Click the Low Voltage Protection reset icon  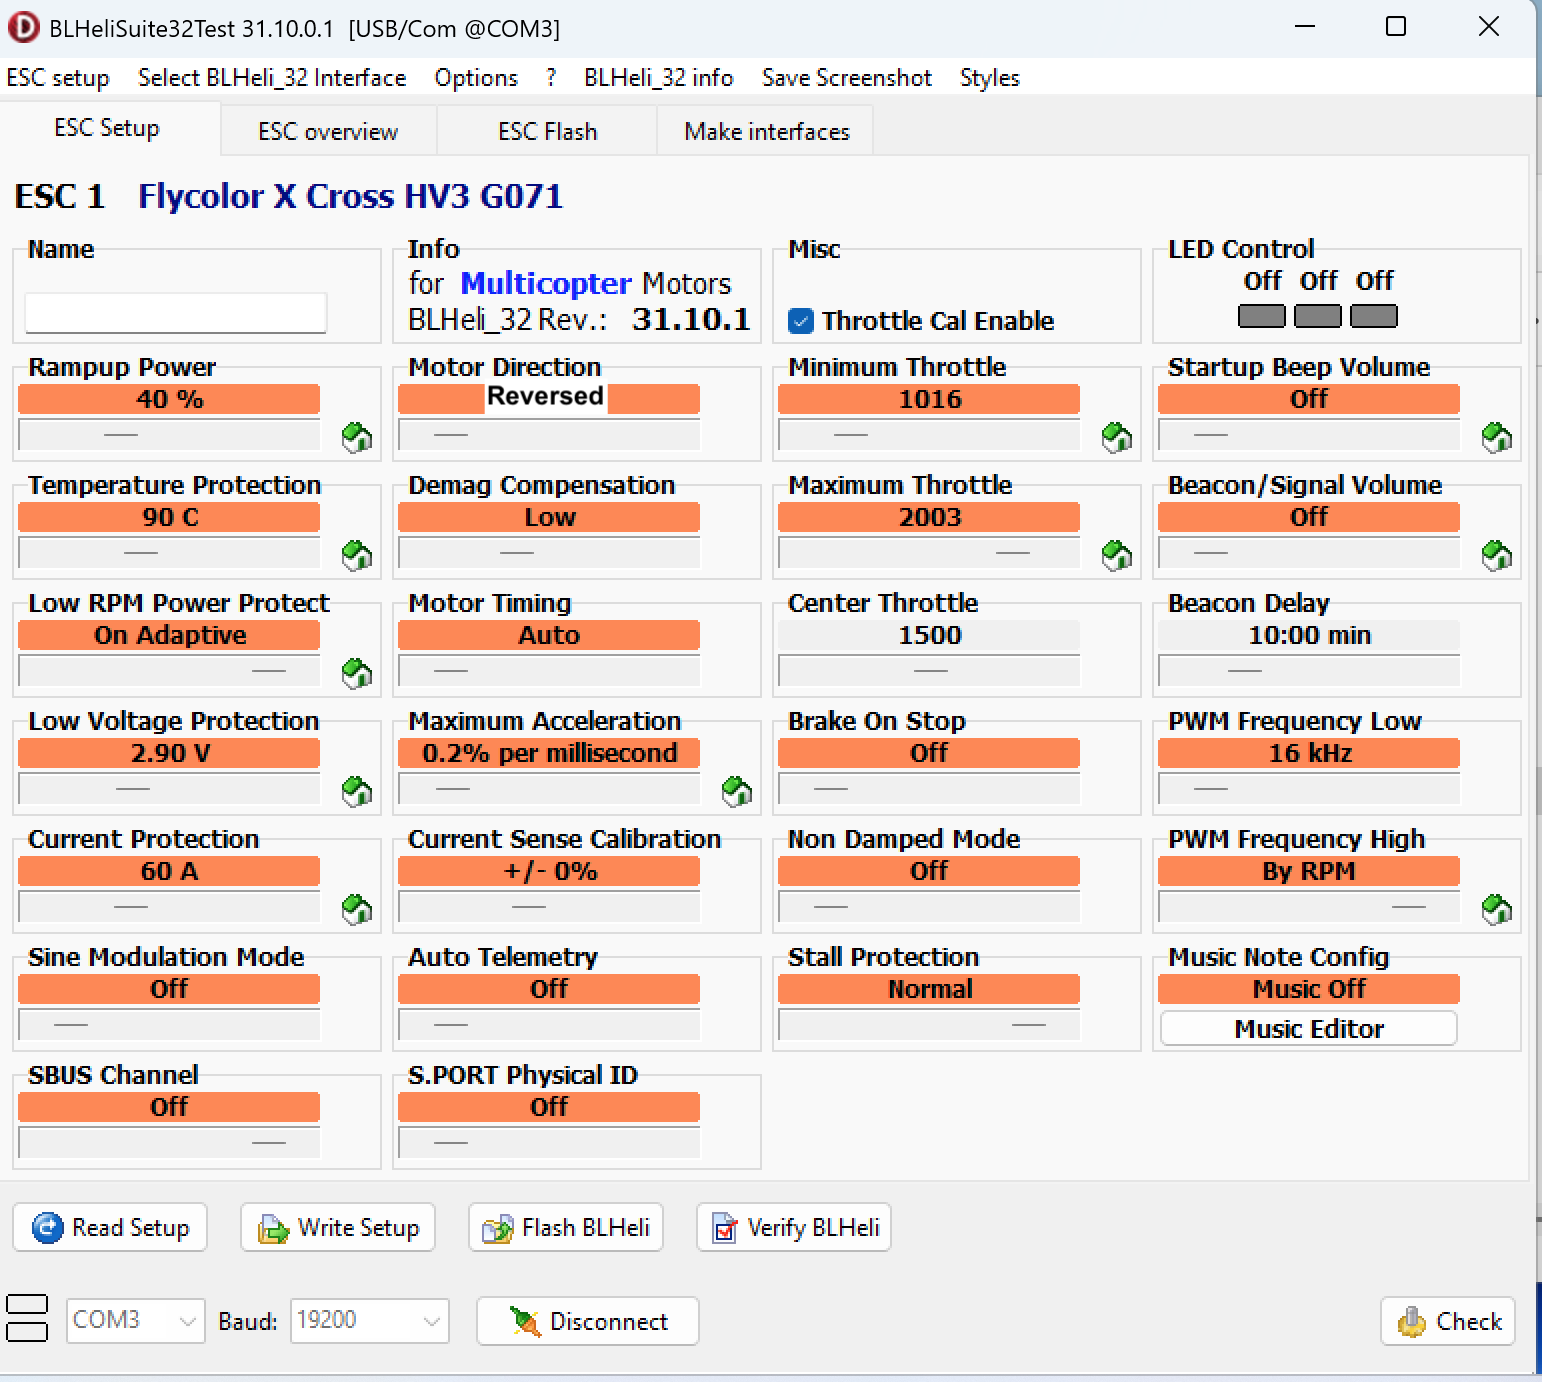point(357,791)
